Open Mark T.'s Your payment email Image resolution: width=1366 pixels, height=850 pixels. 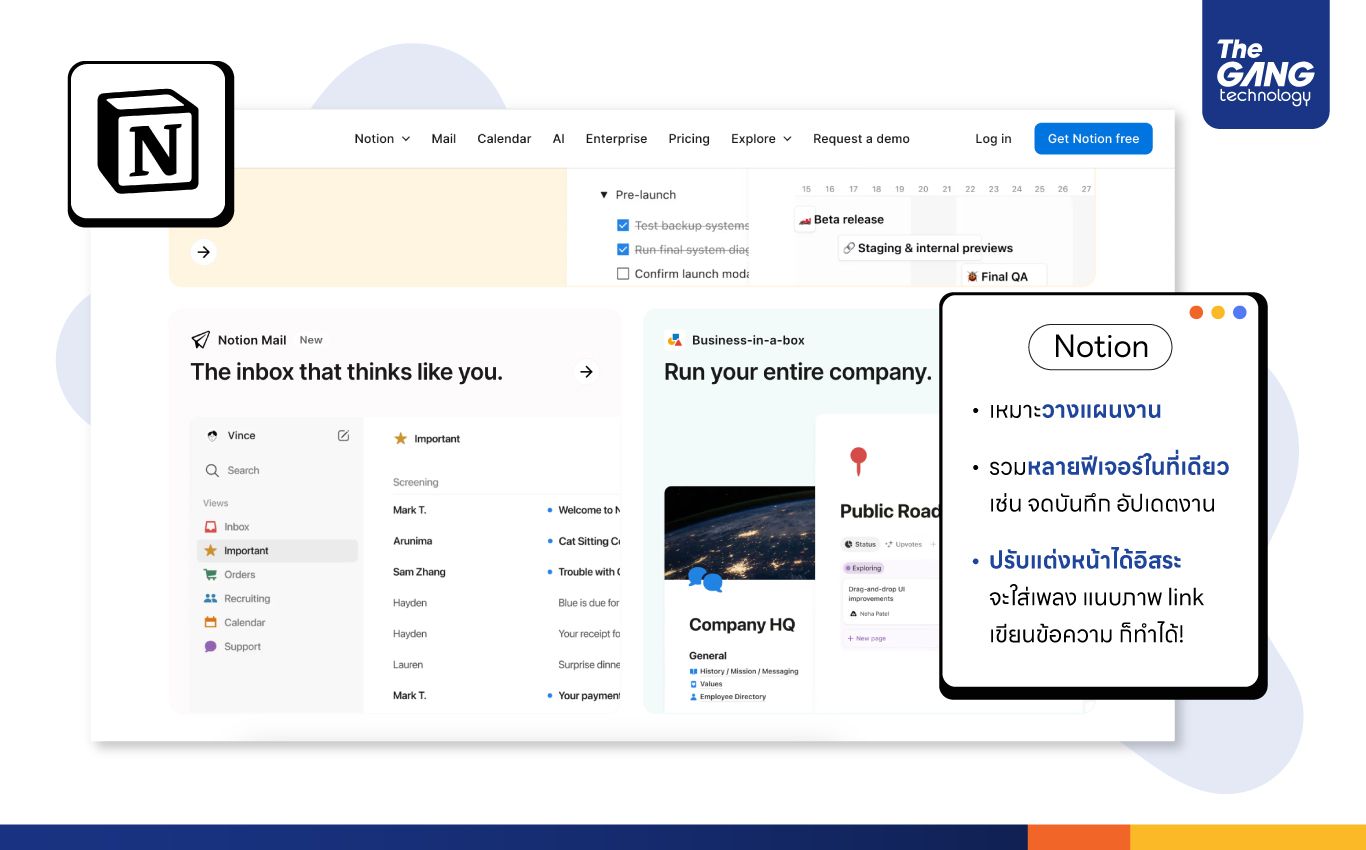(x=506, y=696)
